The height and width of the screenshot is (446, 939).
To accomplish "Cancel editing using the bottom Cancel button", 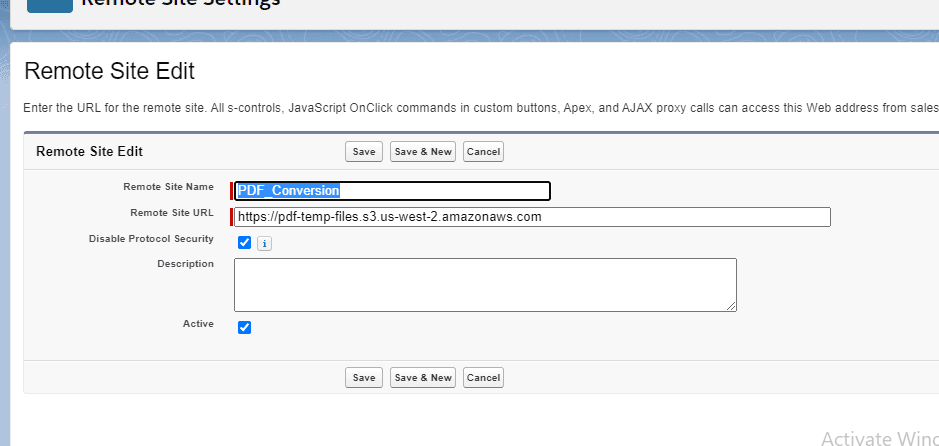I will (x=483, y=378).
